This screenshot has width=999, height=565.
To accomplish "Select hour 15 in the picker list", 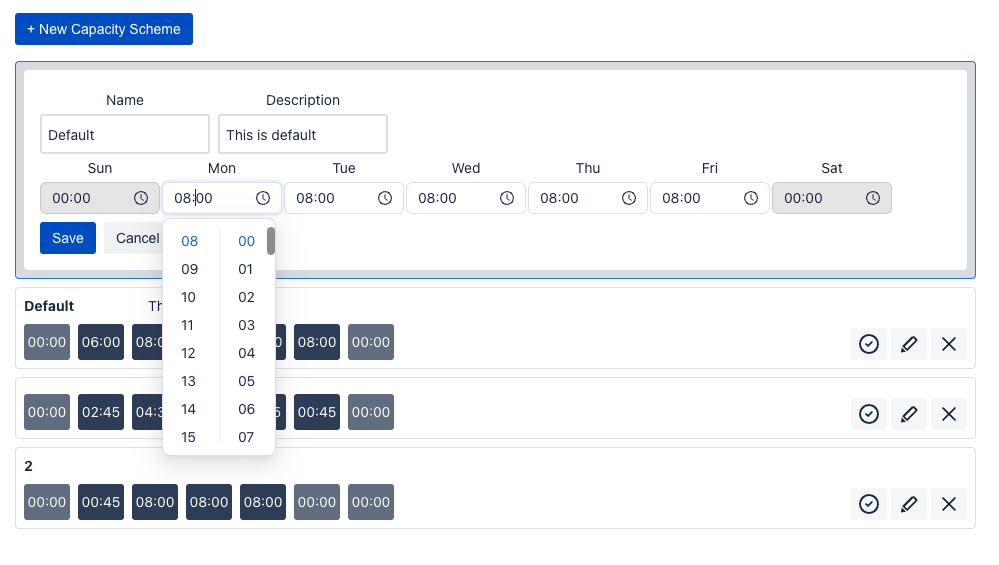I will pyautogui.click(x=189, y=437).
